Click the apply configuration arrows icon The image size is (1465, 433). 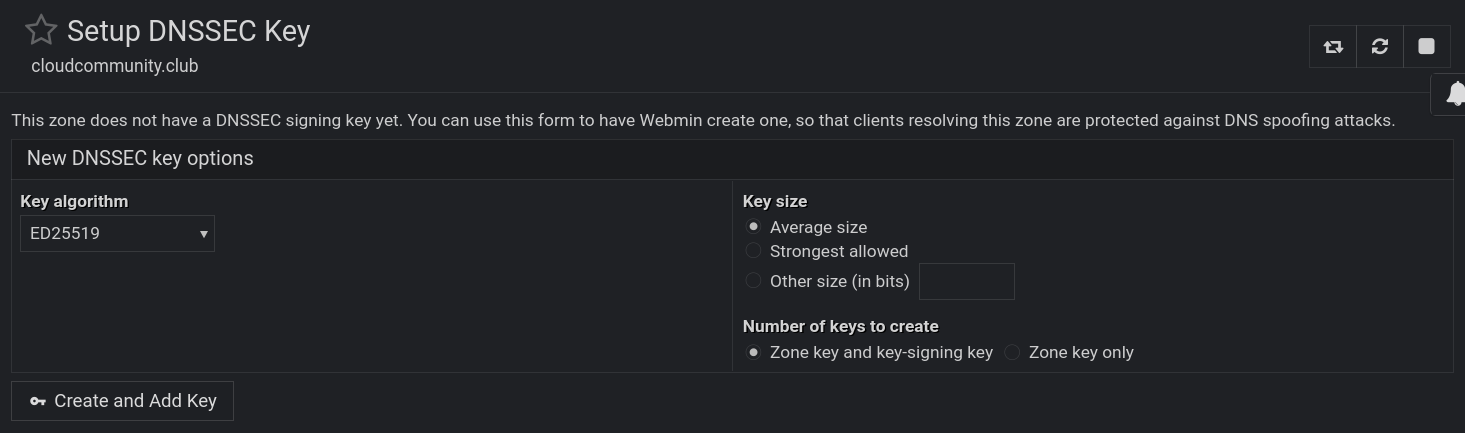point(1333,47)
